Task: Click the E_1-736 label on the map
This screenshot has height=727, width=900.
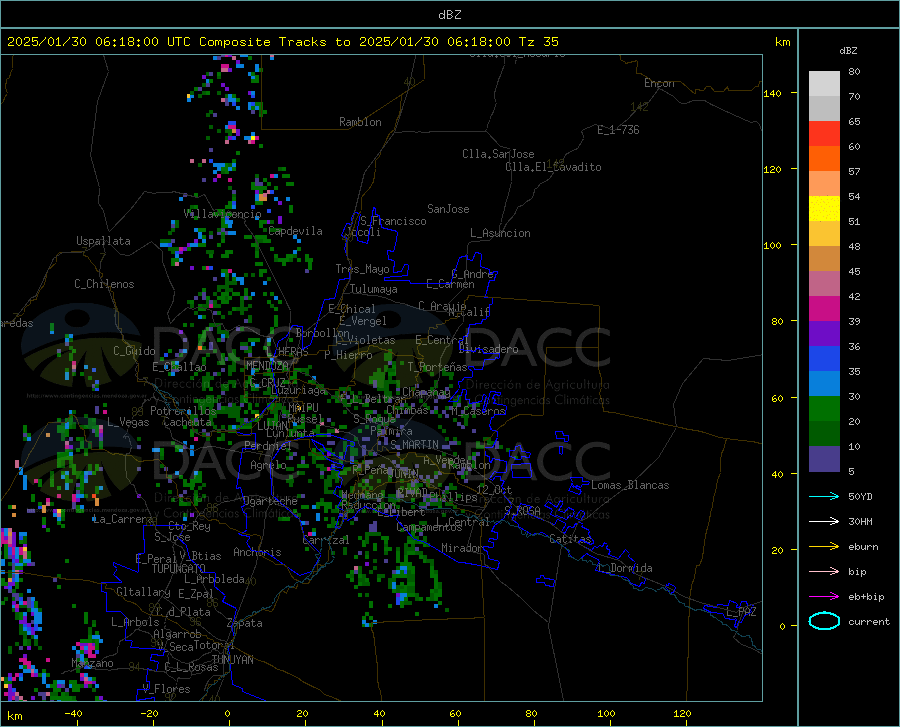Action: pos(618,130)
